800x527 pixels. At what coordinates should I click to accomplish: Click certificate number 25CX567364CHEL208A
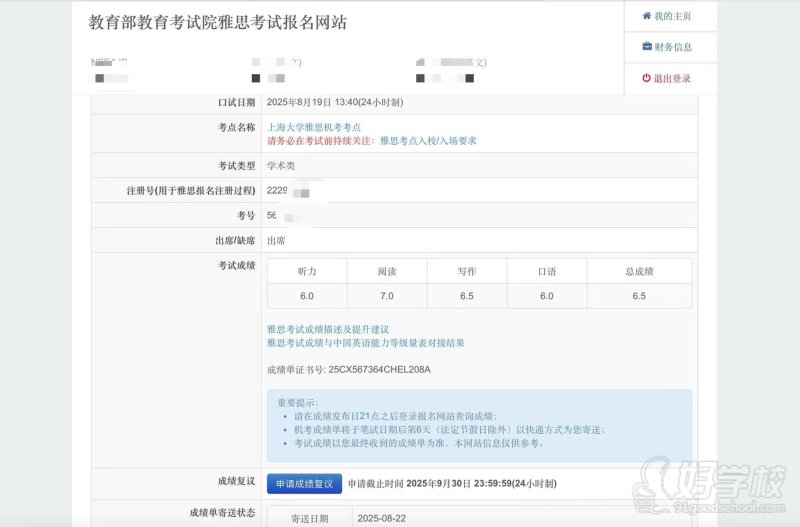pos(379,369)
